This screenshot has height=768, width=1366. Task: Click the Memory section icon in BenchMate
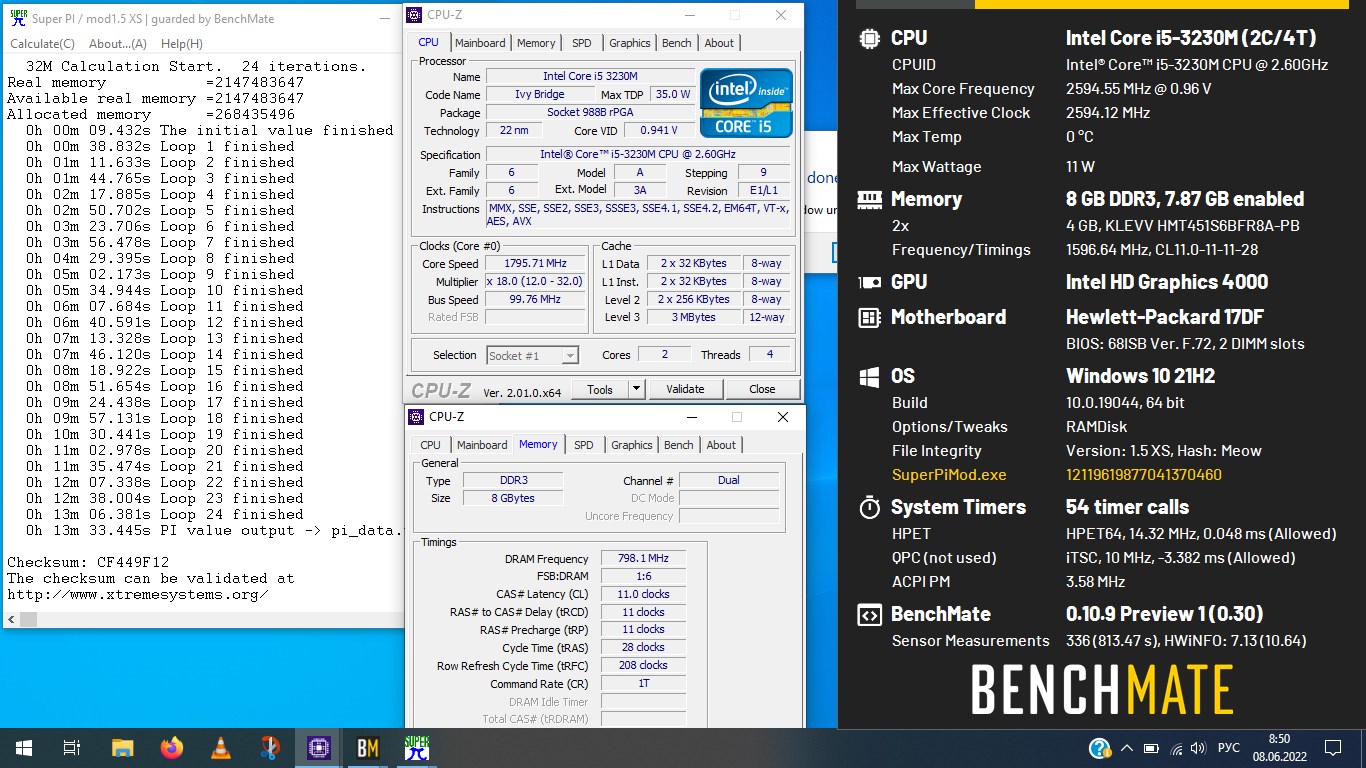coord(869,199)
